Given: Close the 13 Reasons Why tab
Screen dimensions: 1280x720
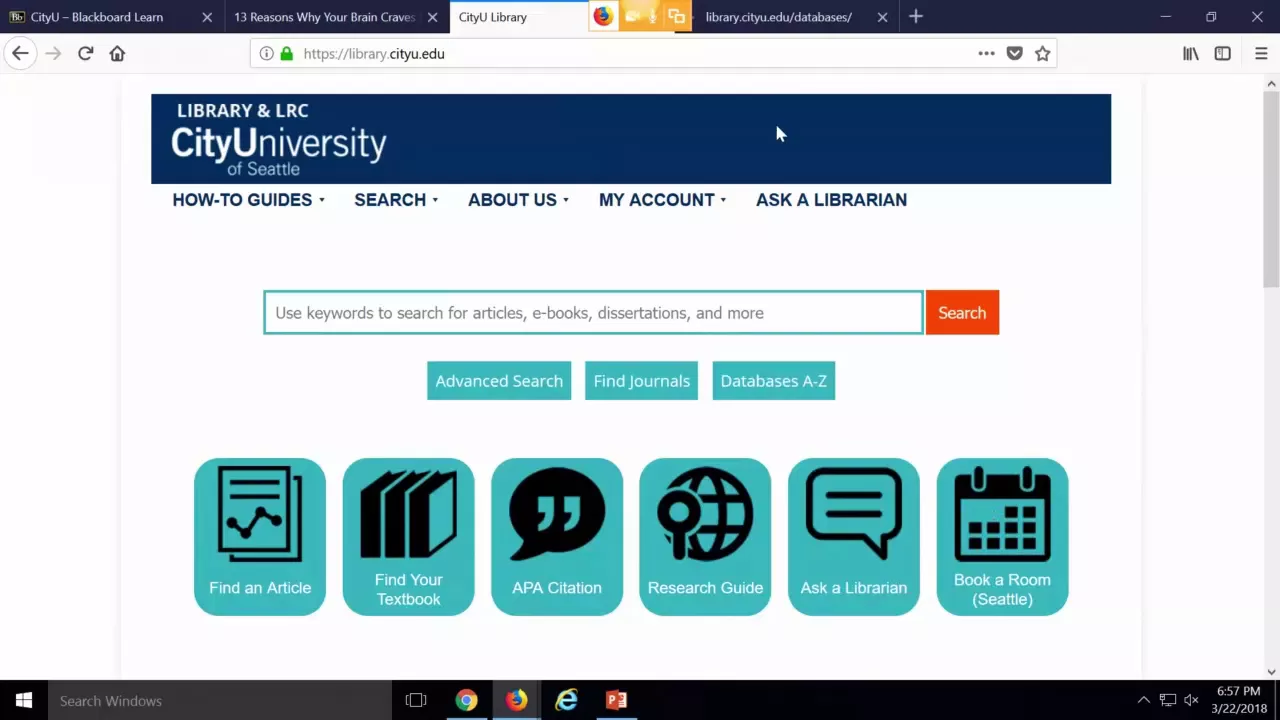Looking at the screenshot, I should coord(432,17).
